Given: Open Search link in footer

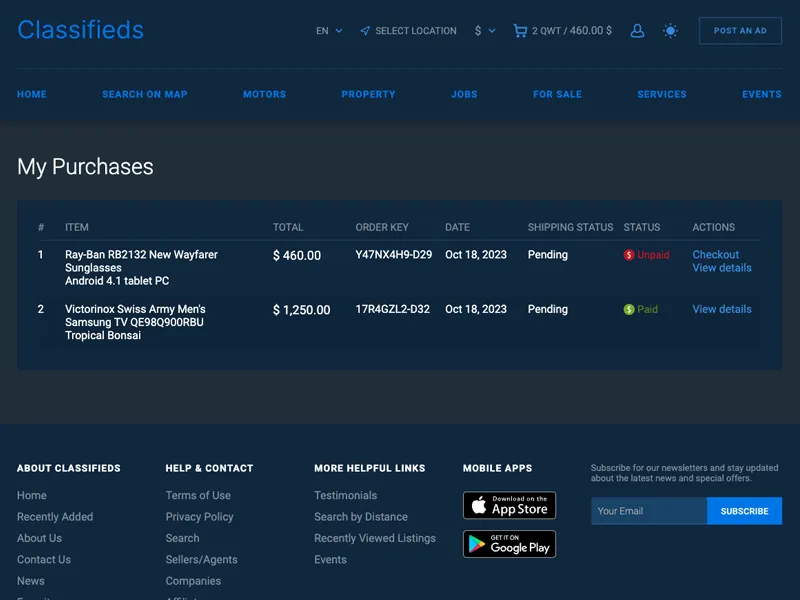Looking at the screenshot, I should pyautogui.click(x=182, y=538).
